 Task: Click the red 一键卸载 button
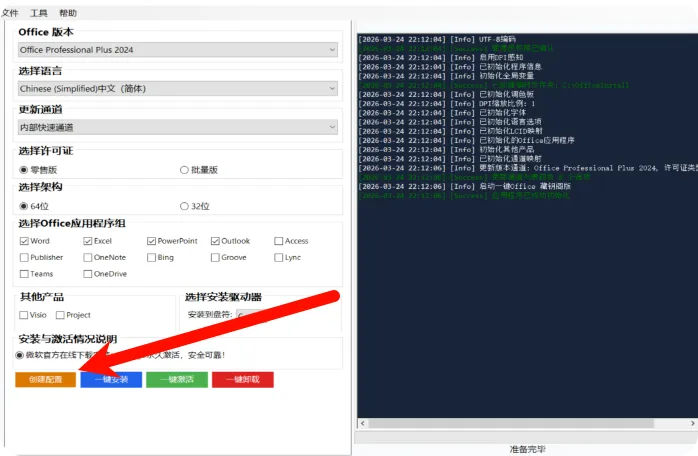(x=243, y=379)
